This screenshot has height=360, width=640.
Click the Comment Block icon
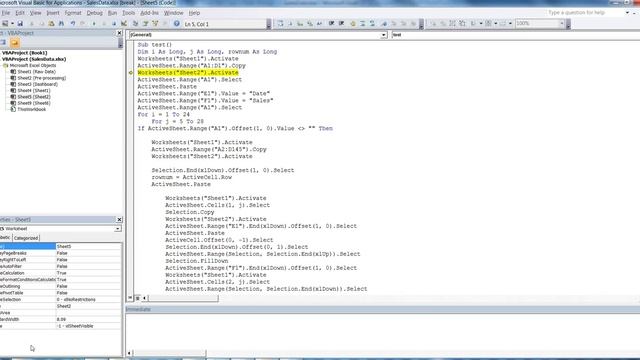[x=362, y=24]
